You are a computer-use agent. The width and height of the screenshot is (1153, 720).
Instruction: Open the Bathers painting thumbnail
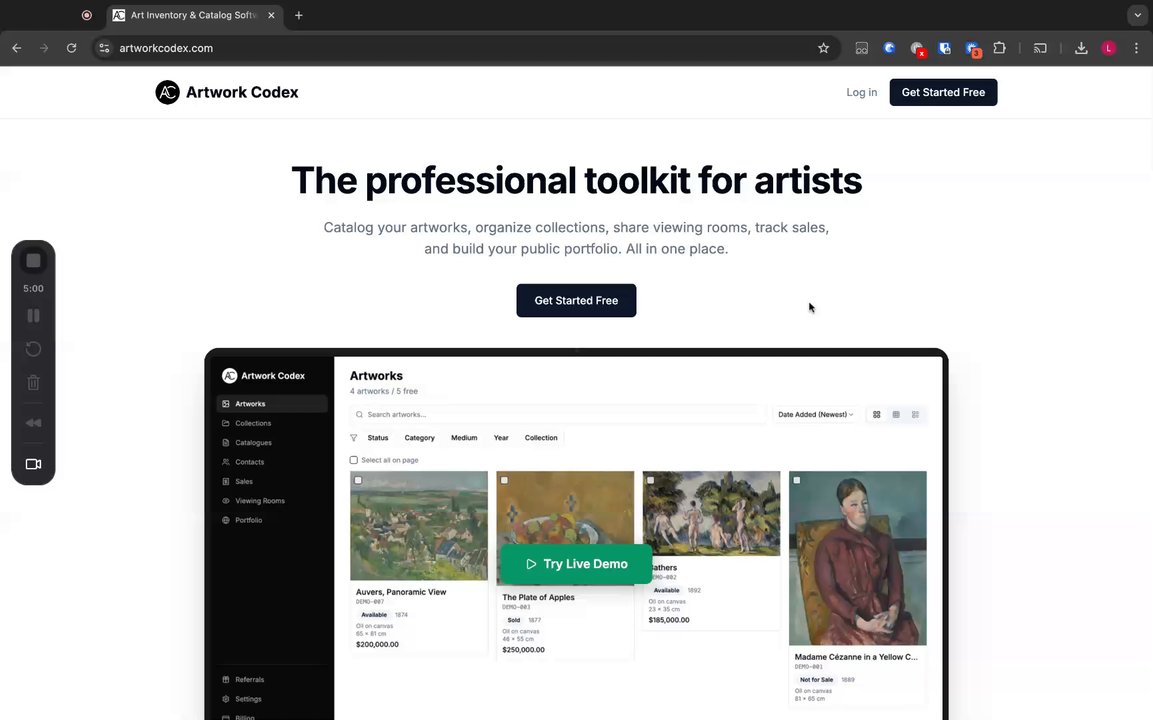(x=711, y=513)
